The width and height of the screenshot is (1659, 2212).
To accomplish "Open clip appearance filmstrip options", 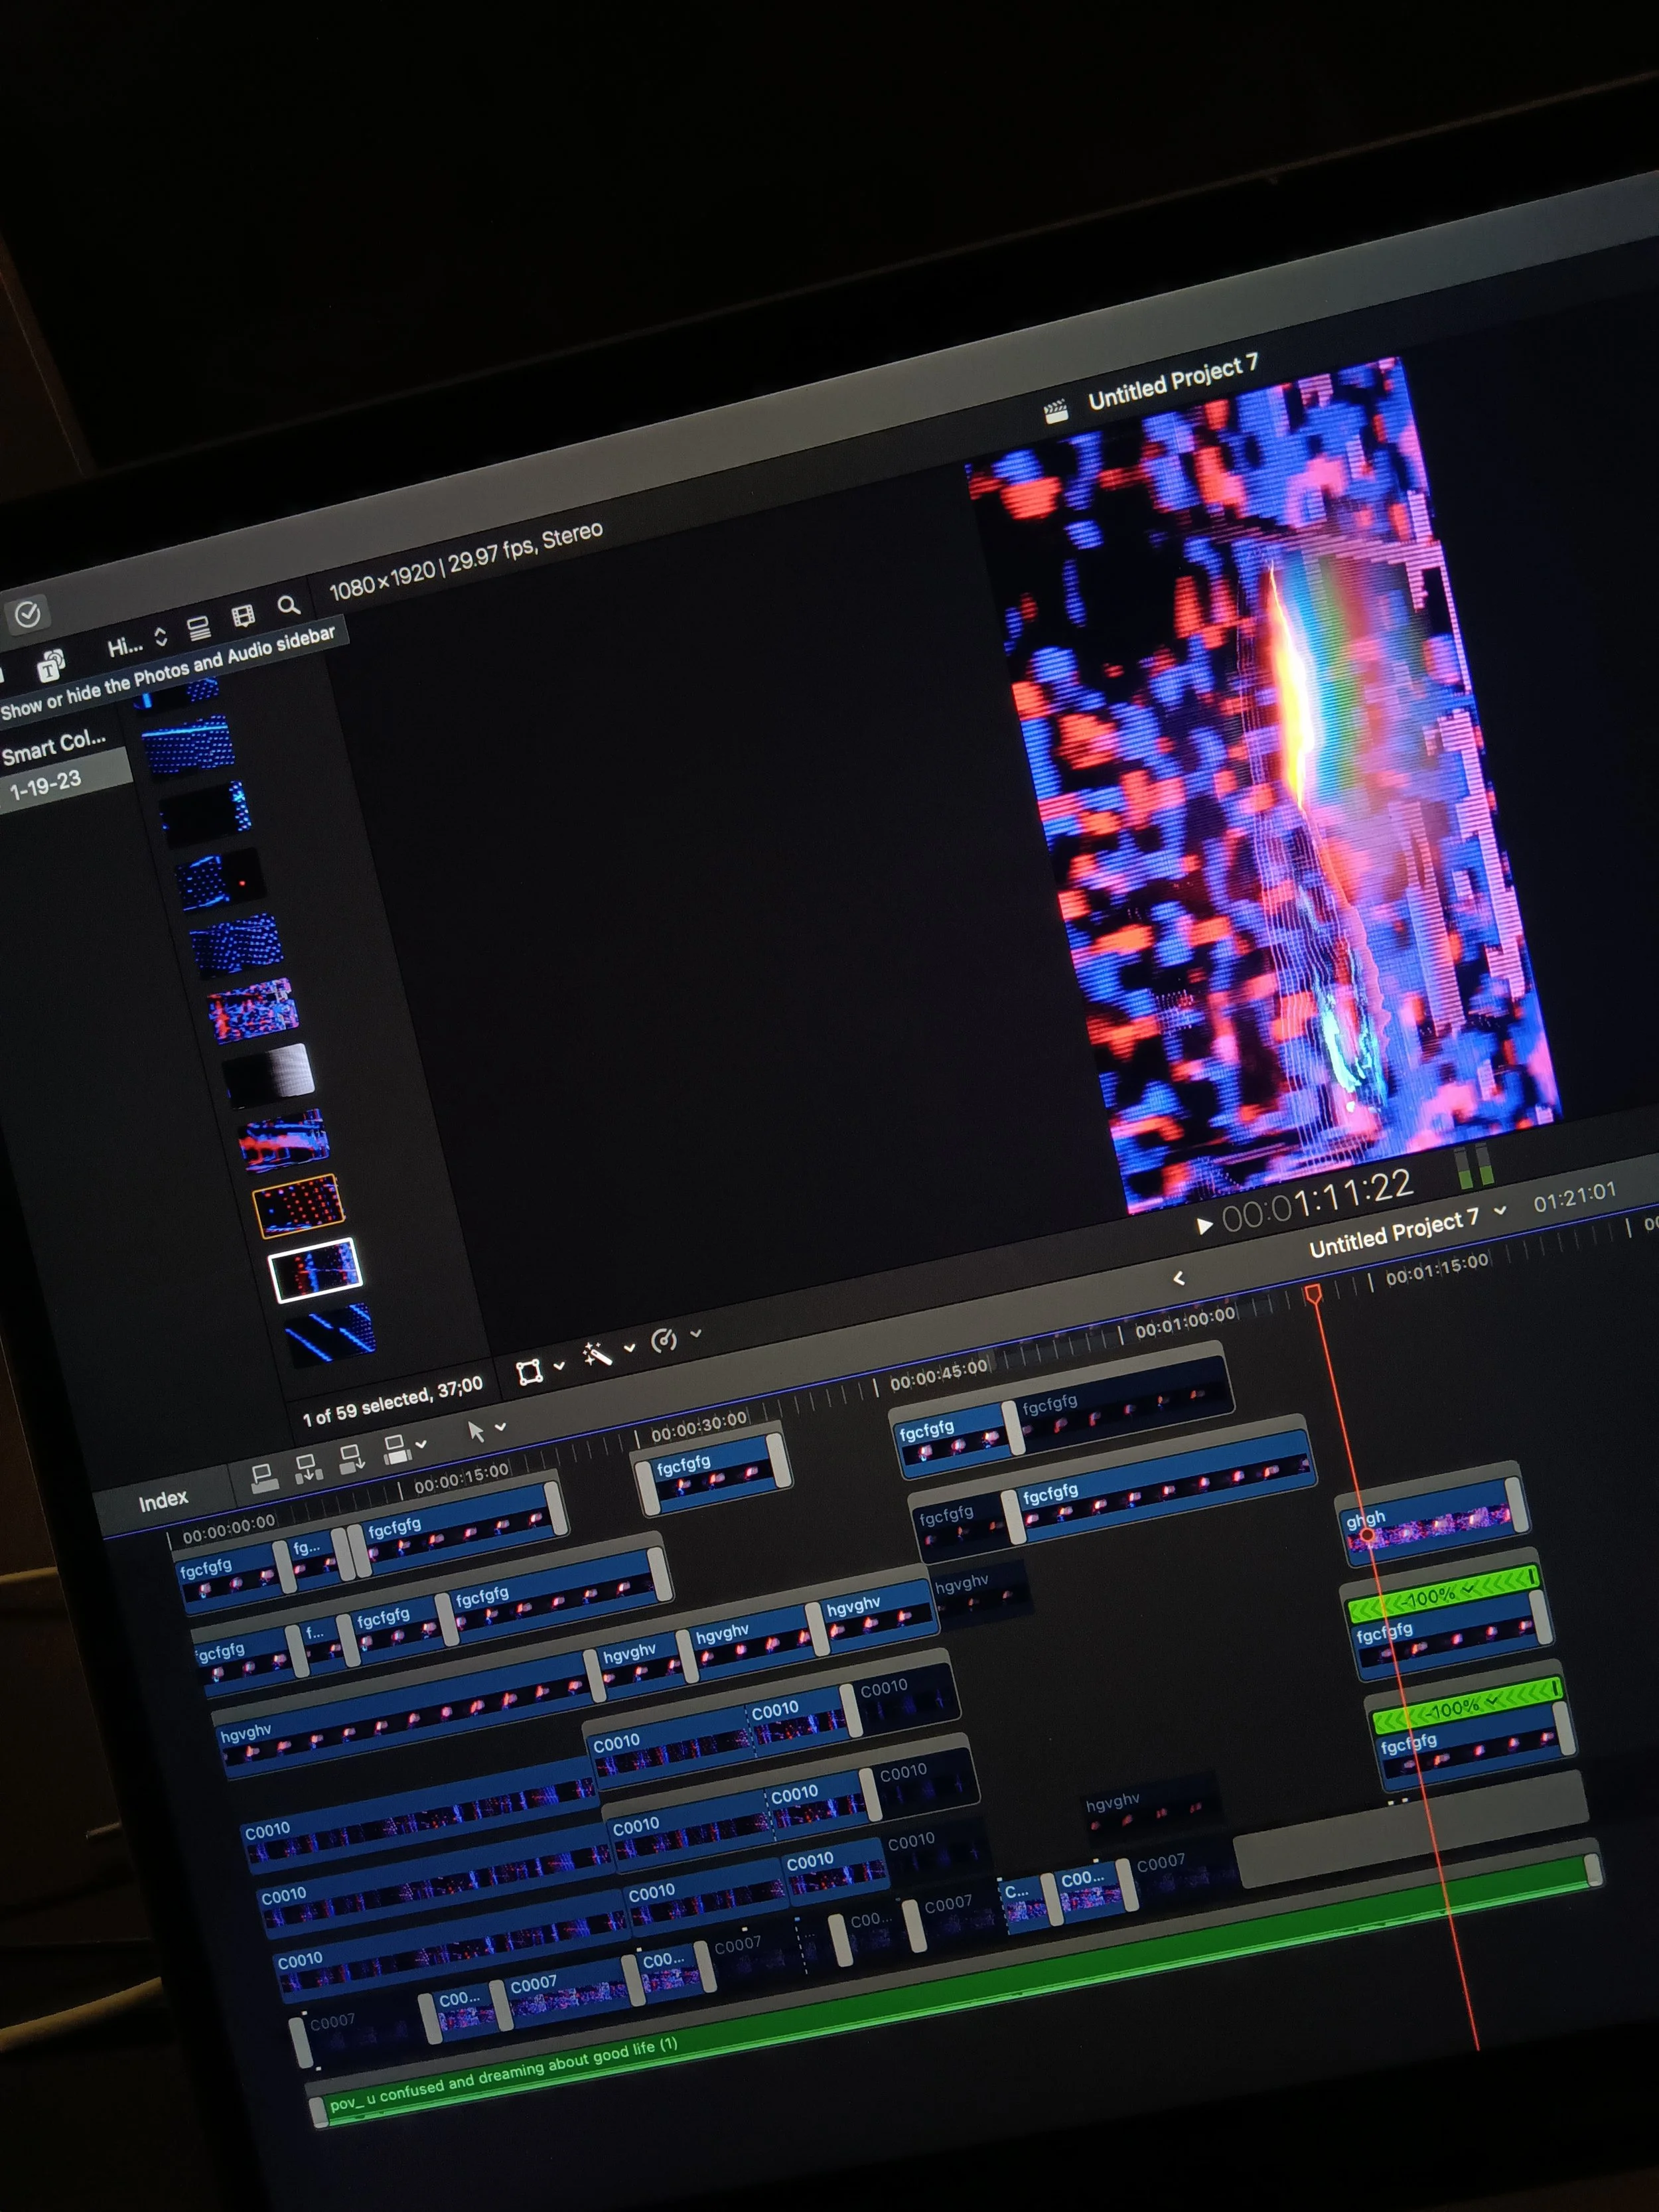I will 243,616.
